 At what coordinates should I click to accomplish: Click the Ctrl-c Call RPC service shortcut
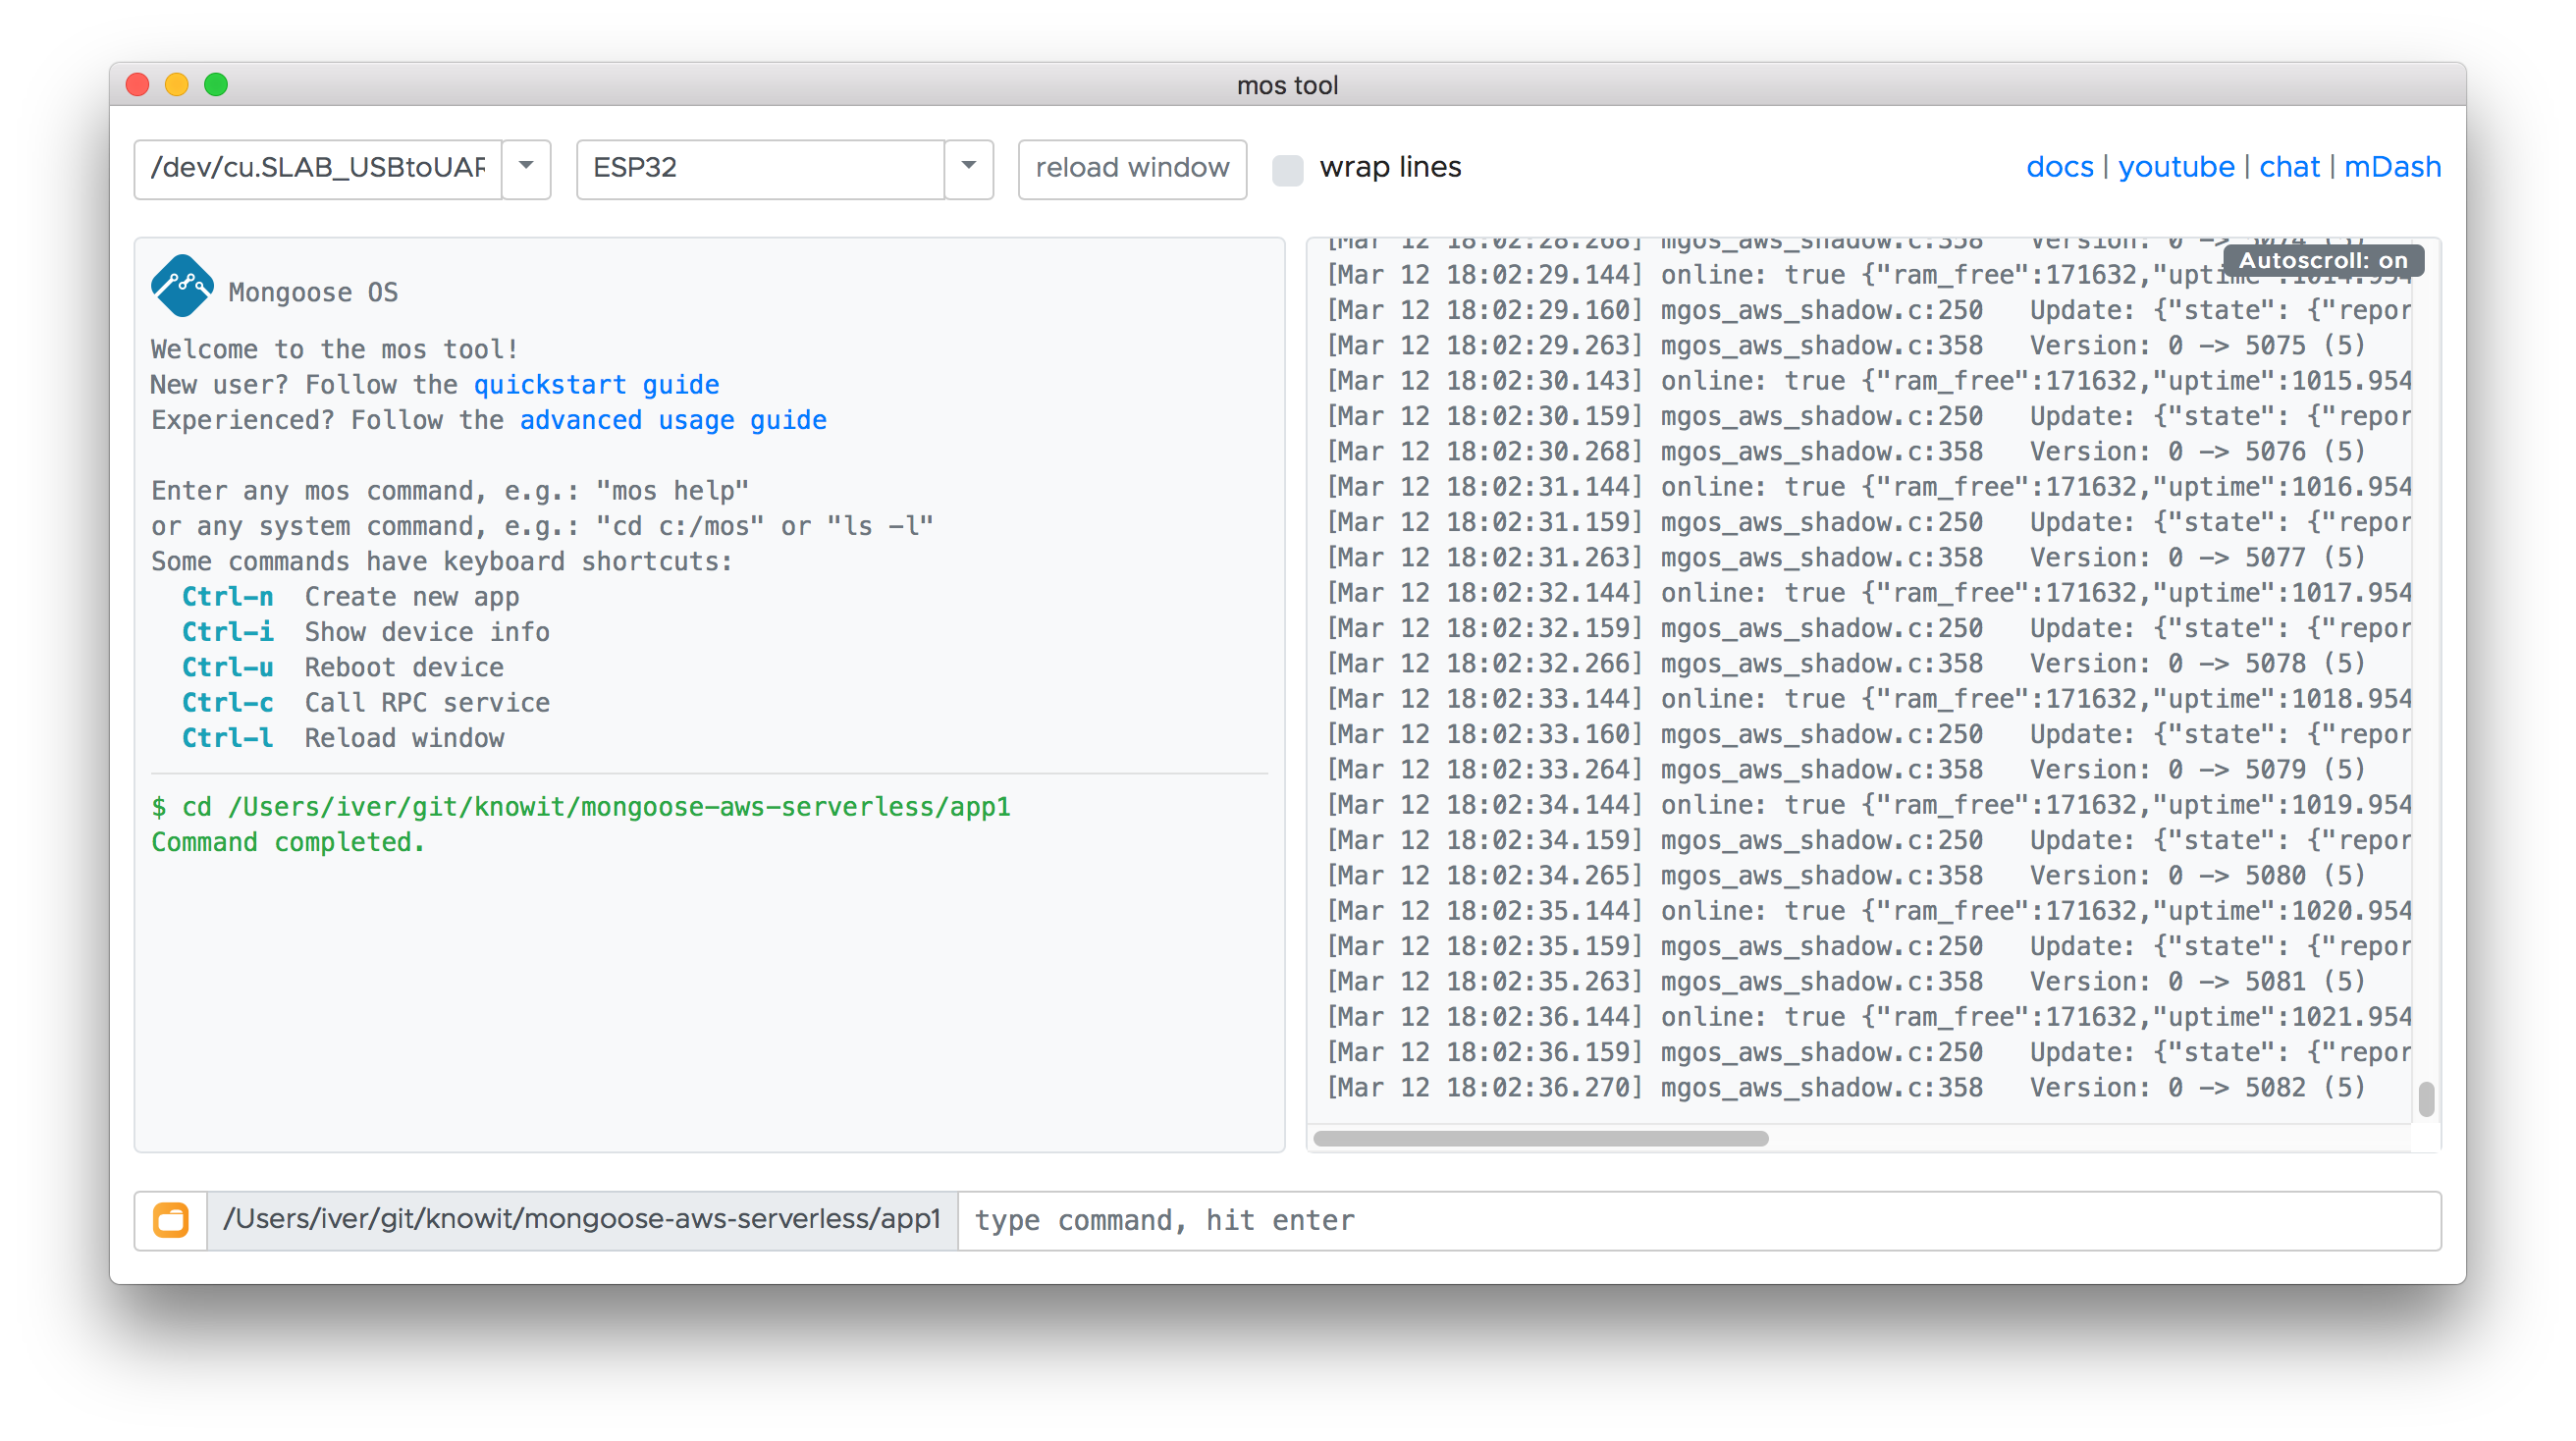point(365,703)
